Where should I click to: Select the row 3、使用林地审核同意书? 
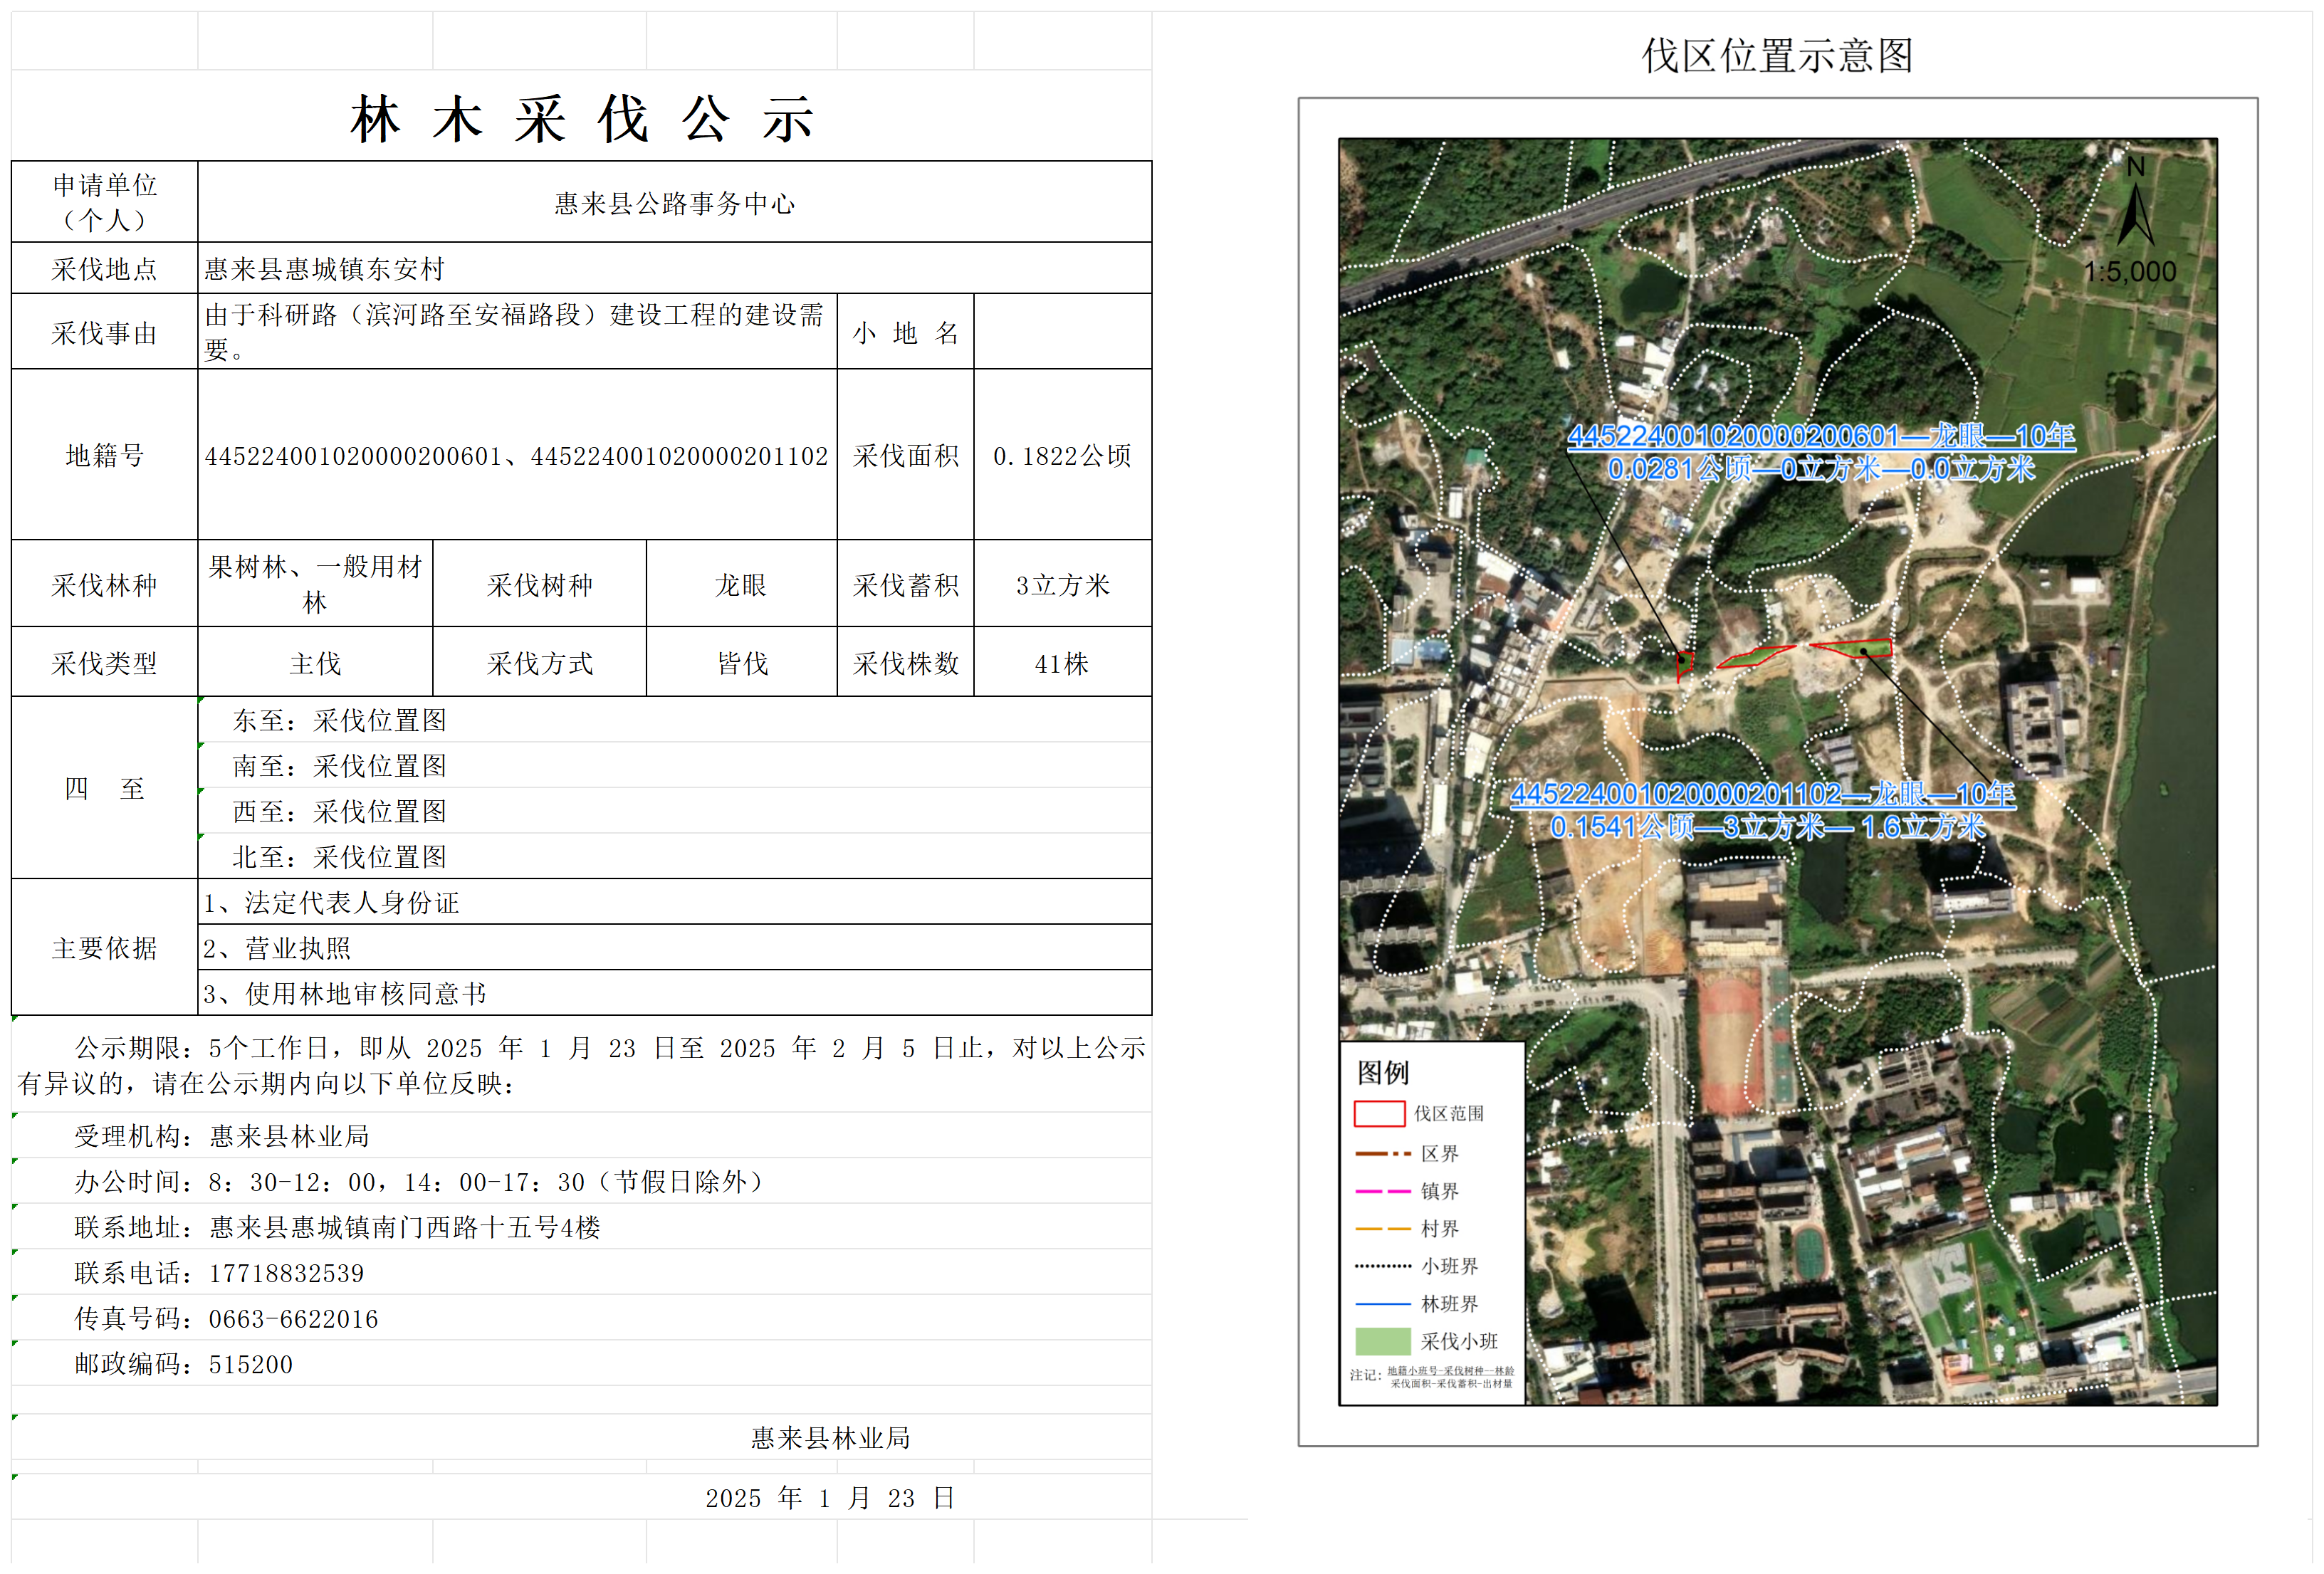point(675,993)
